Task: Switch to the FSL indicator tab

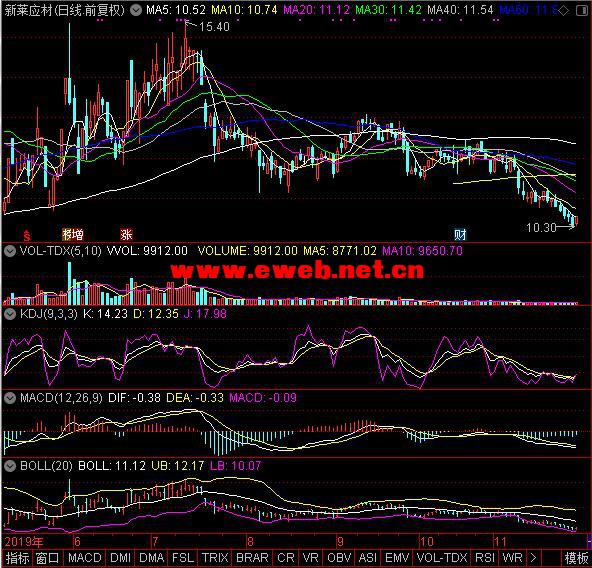Action: click(183, 558)
